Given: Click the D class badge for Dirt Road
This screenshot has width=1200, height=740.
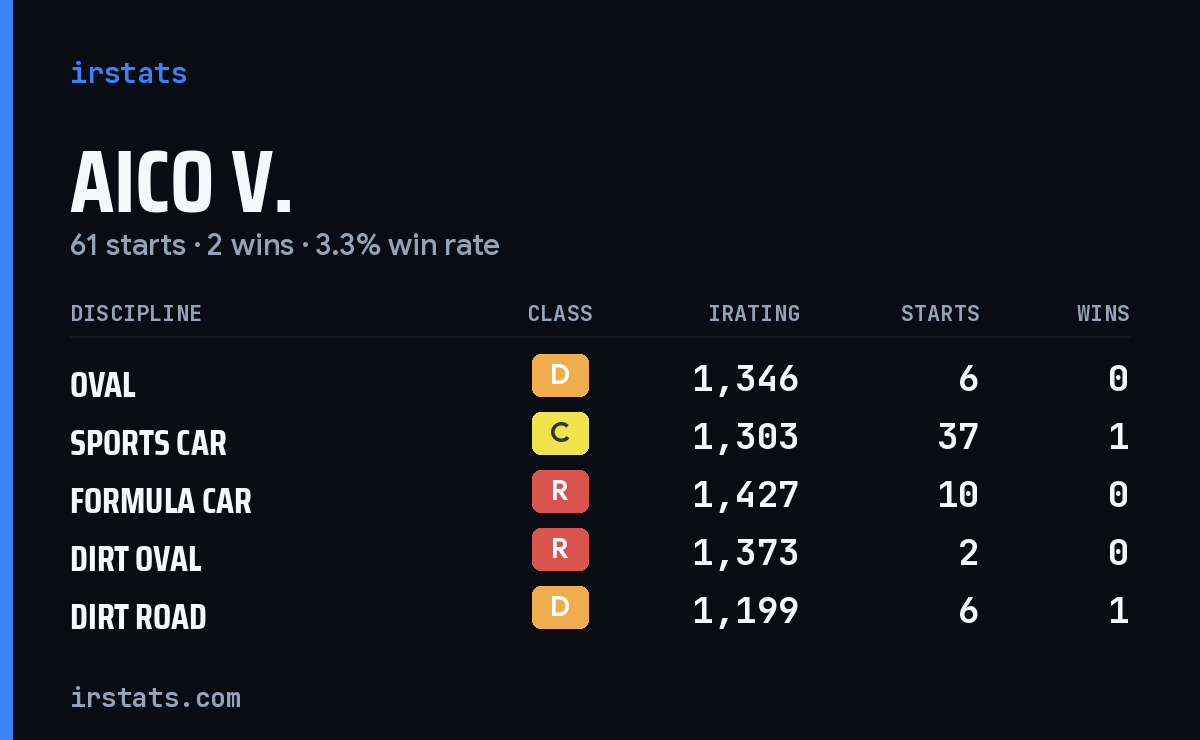Looking at the screenshot, I should pyautogui.click(x=560, y=608).
